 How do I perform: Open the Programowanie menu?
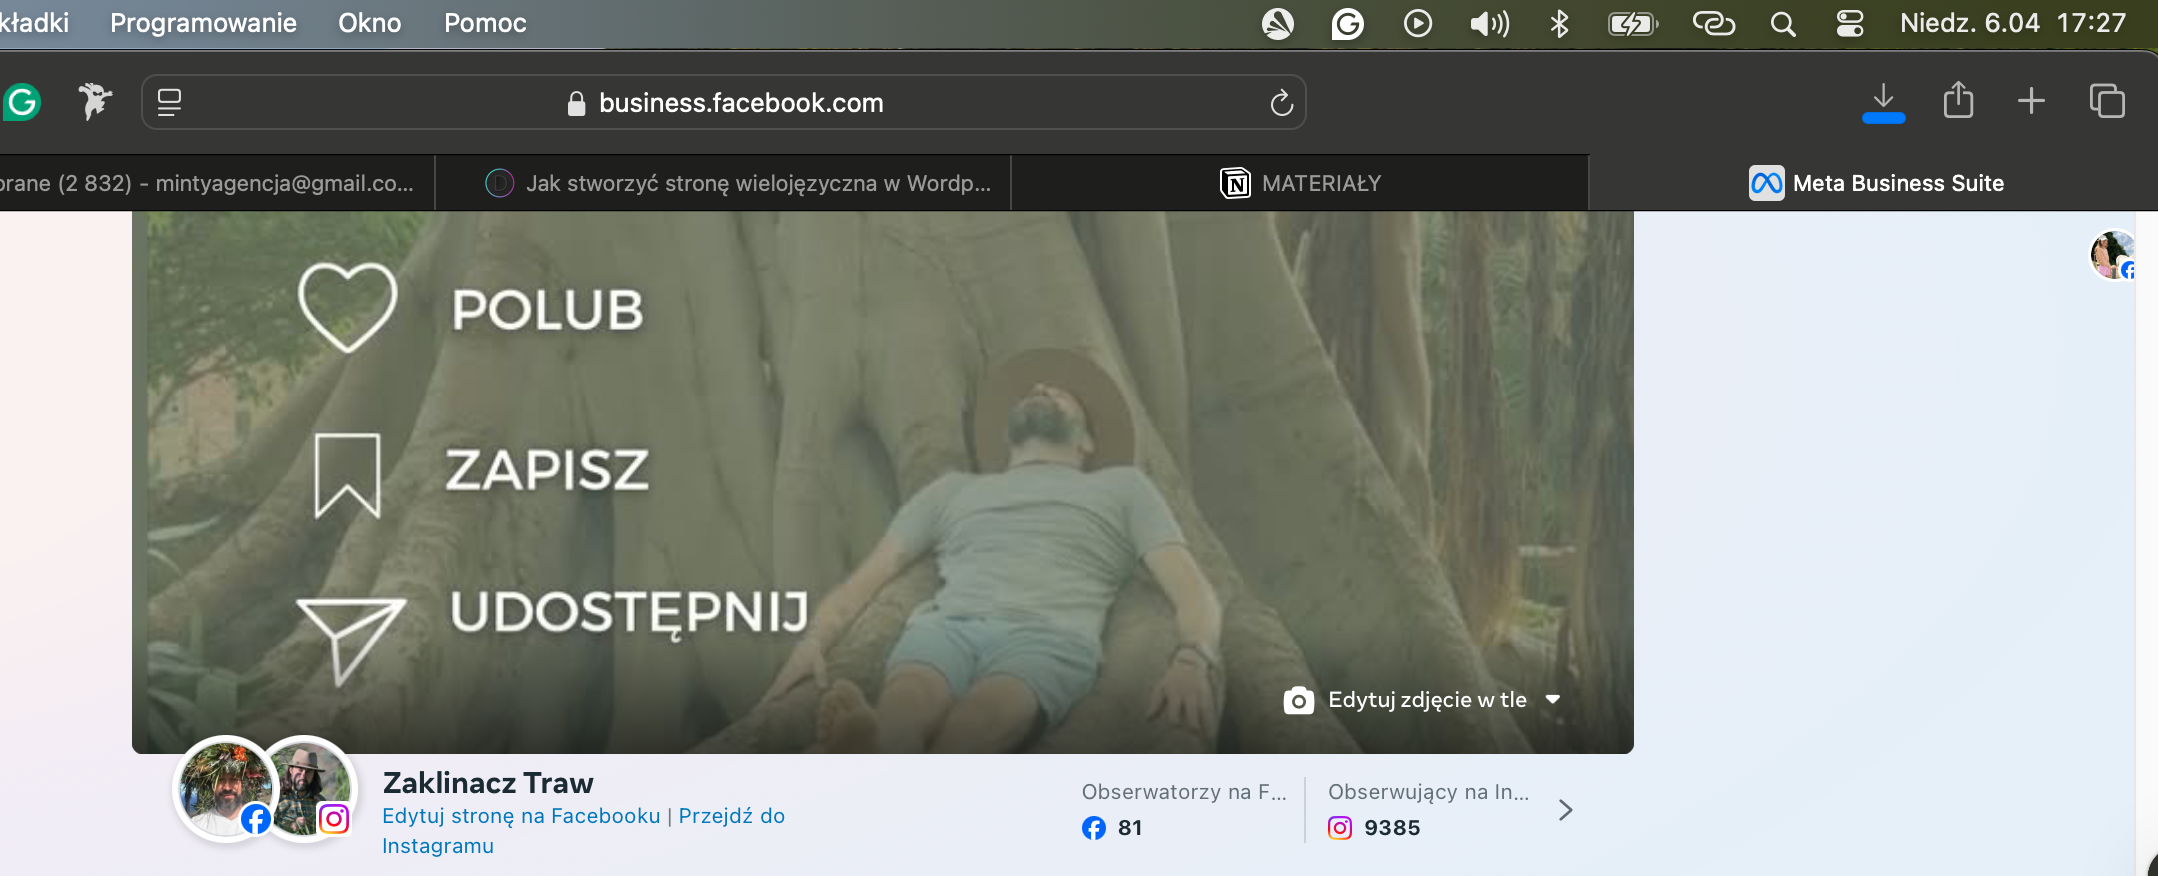click(203, 23)
